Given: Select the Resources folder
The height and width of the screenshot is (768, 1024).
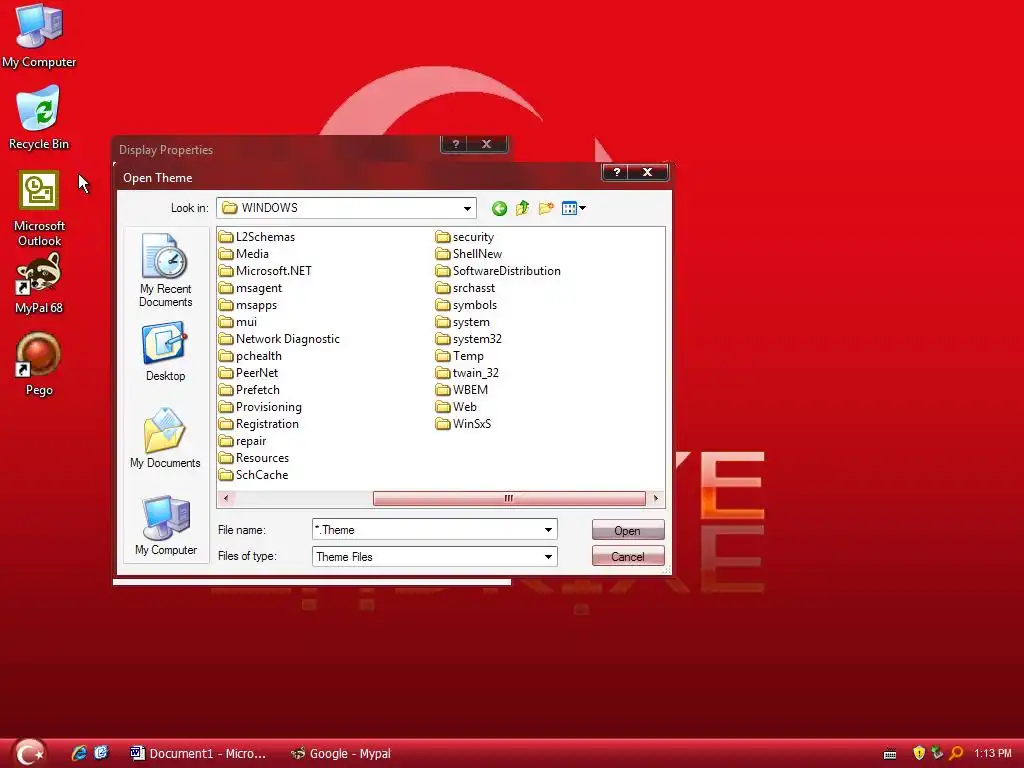Looking at the screenshot, I should pyautogui.click(x=253, y=457).
